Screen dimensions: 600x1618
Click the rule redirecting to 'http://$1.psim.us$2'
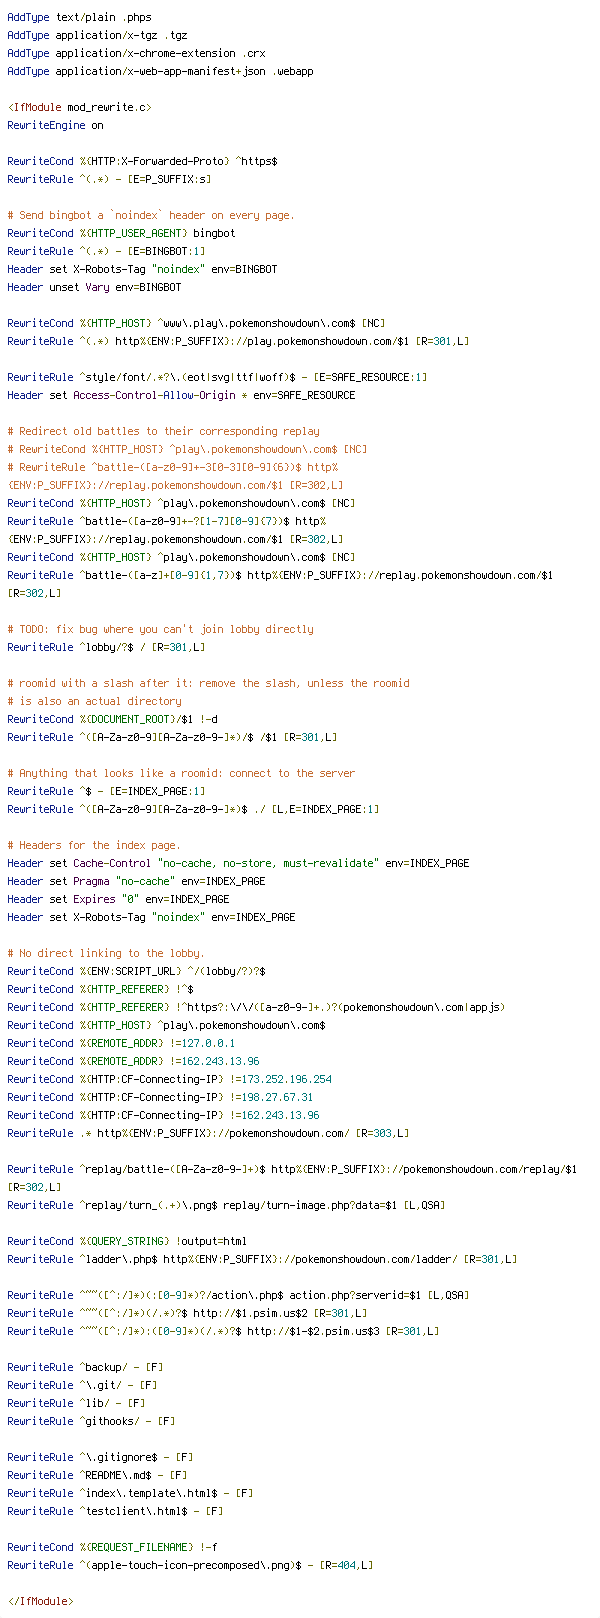[x=187, y=1313]
